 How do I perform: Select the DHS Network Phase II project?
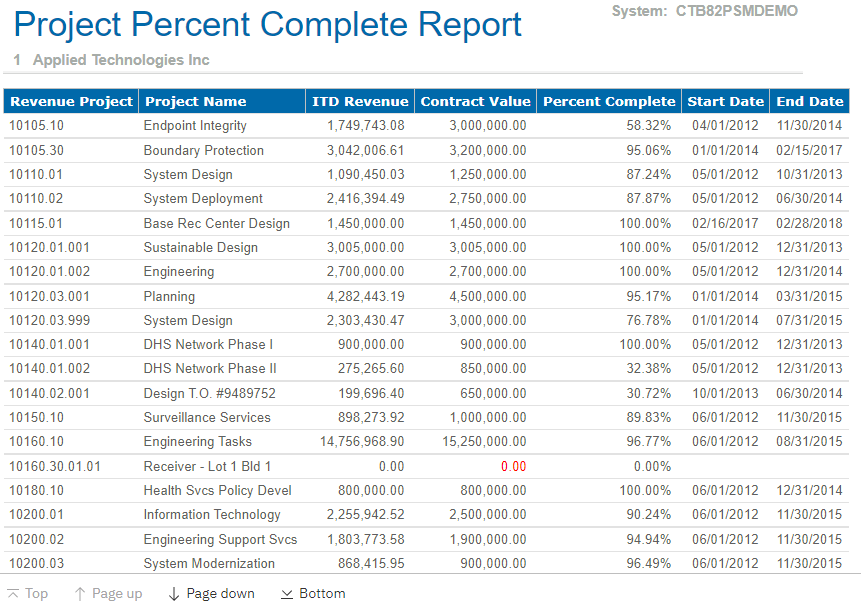point(210,369)
